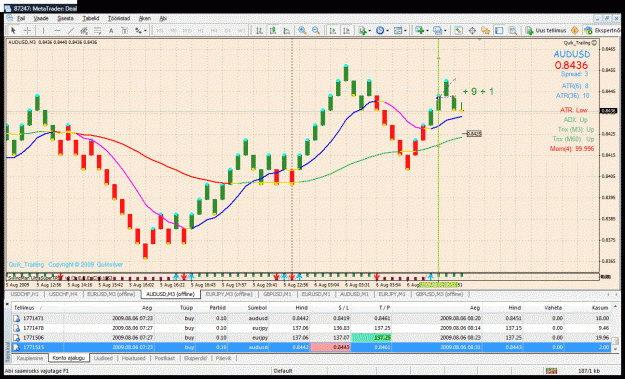Select the cursor arrow tool
The height and width of the screenshot is (379, 625).
[x=13, y=30]
